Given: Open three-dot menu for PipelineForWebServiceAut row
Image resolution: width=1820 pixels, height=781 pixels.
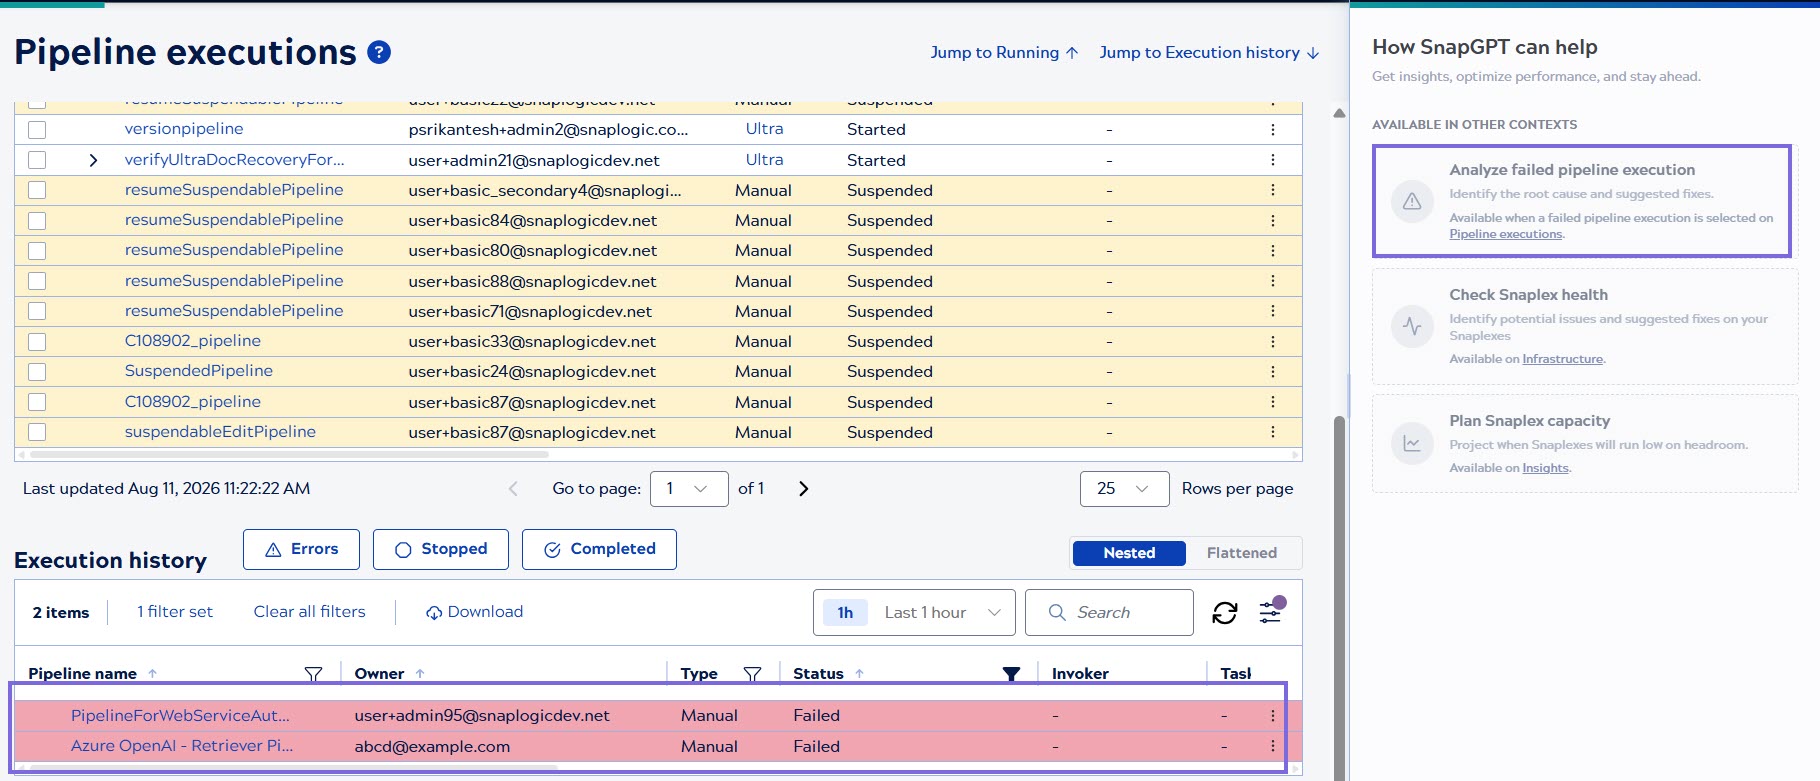Looking at the screenshot, I should tap(1272, 715).
